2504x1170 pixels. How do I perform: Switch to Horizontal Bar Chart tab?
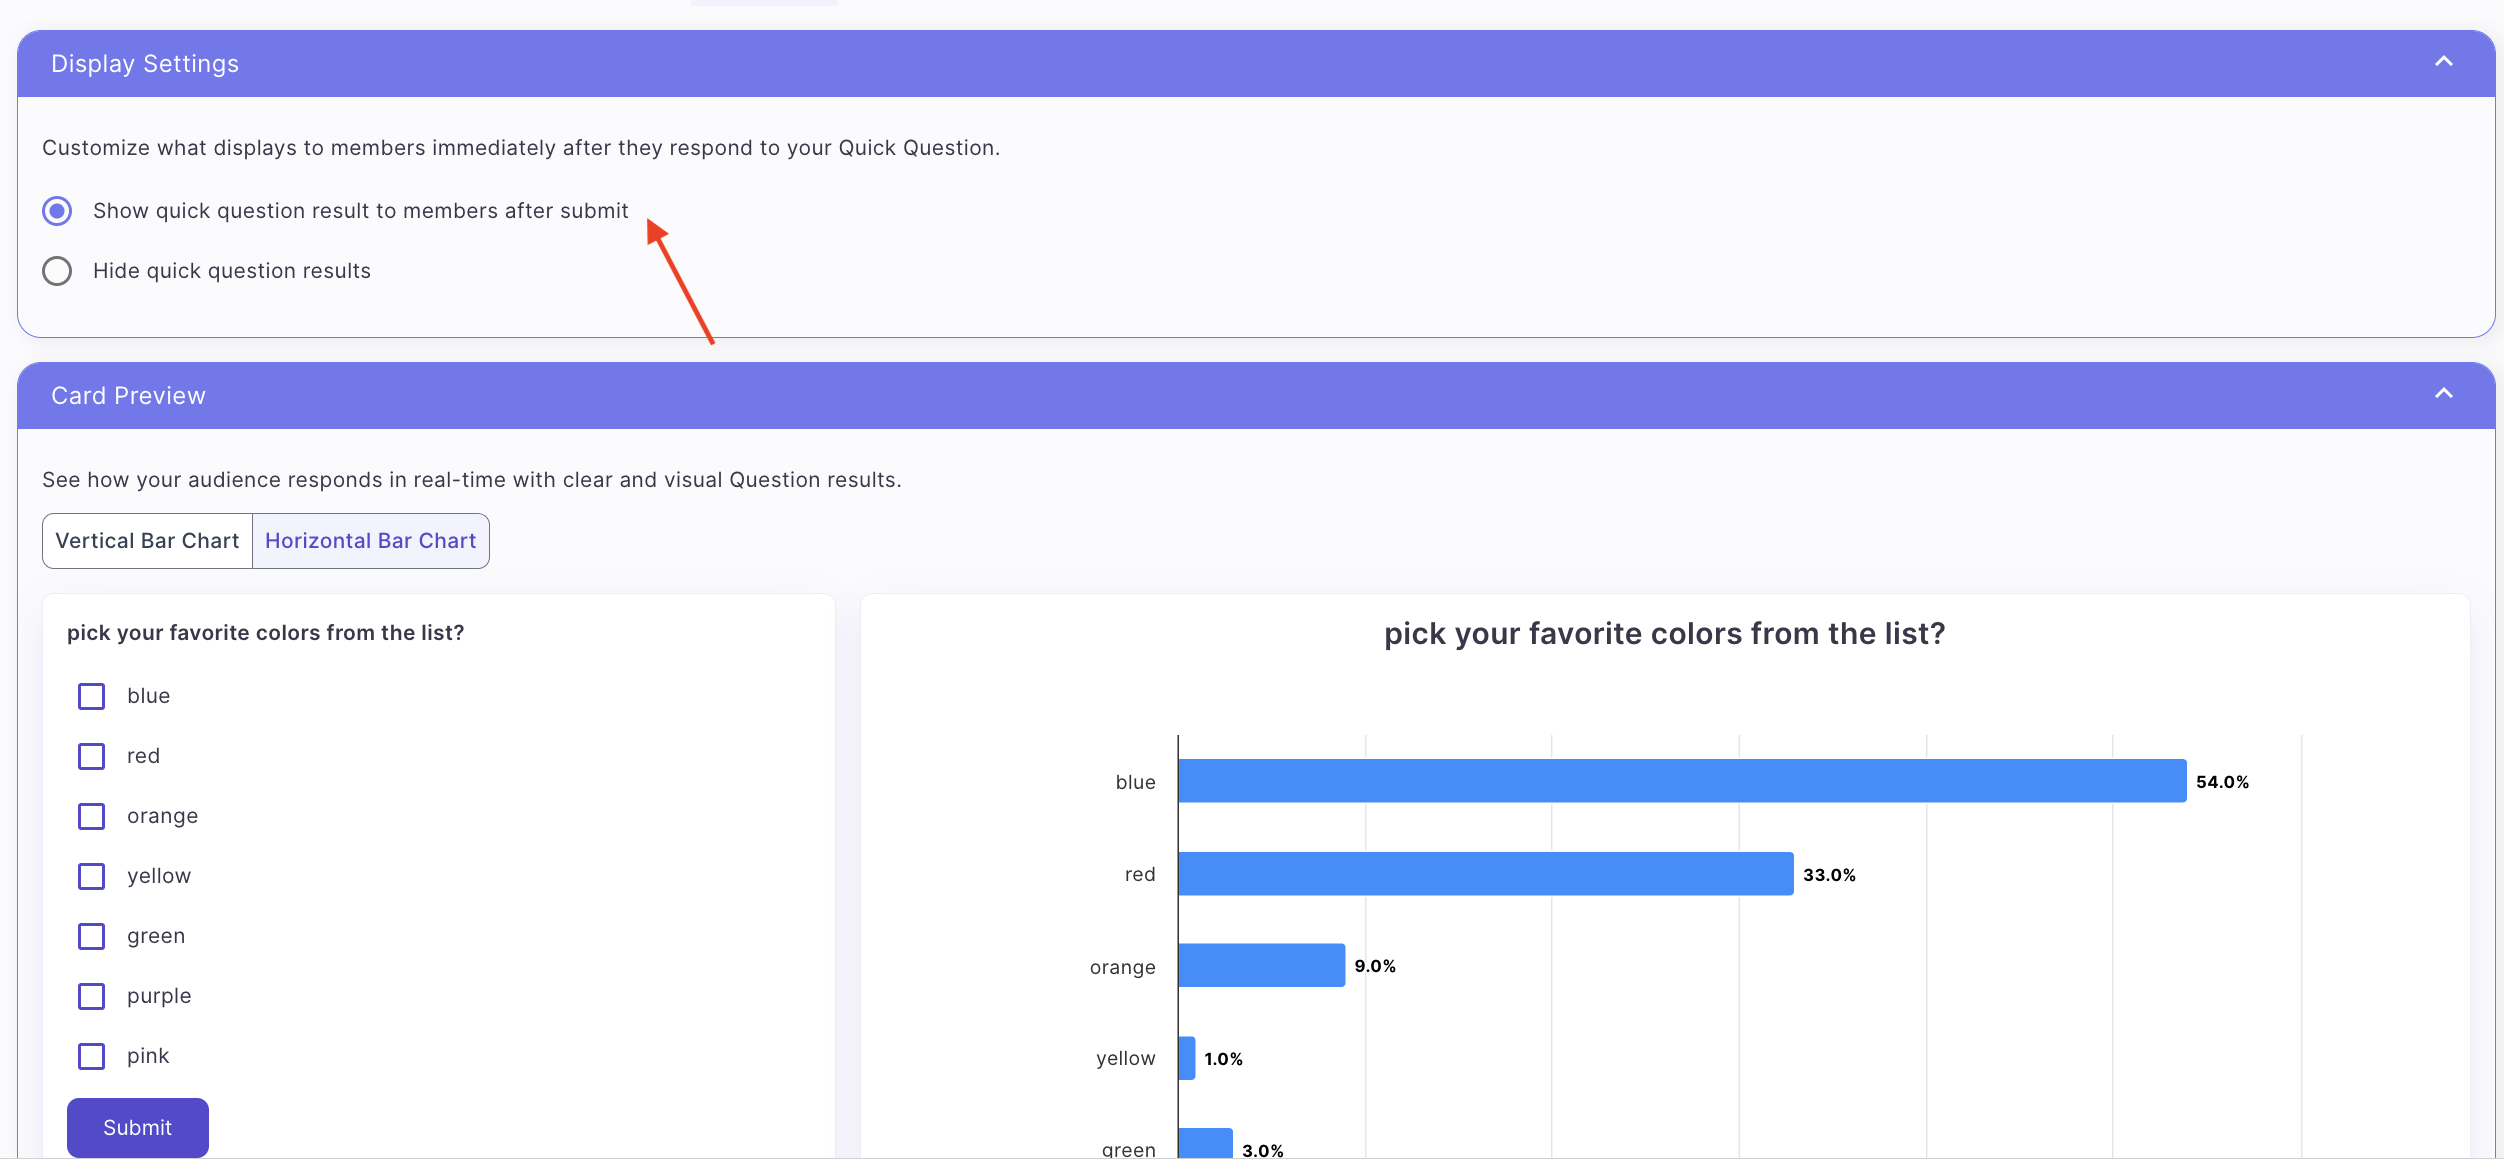click(370, 541)
